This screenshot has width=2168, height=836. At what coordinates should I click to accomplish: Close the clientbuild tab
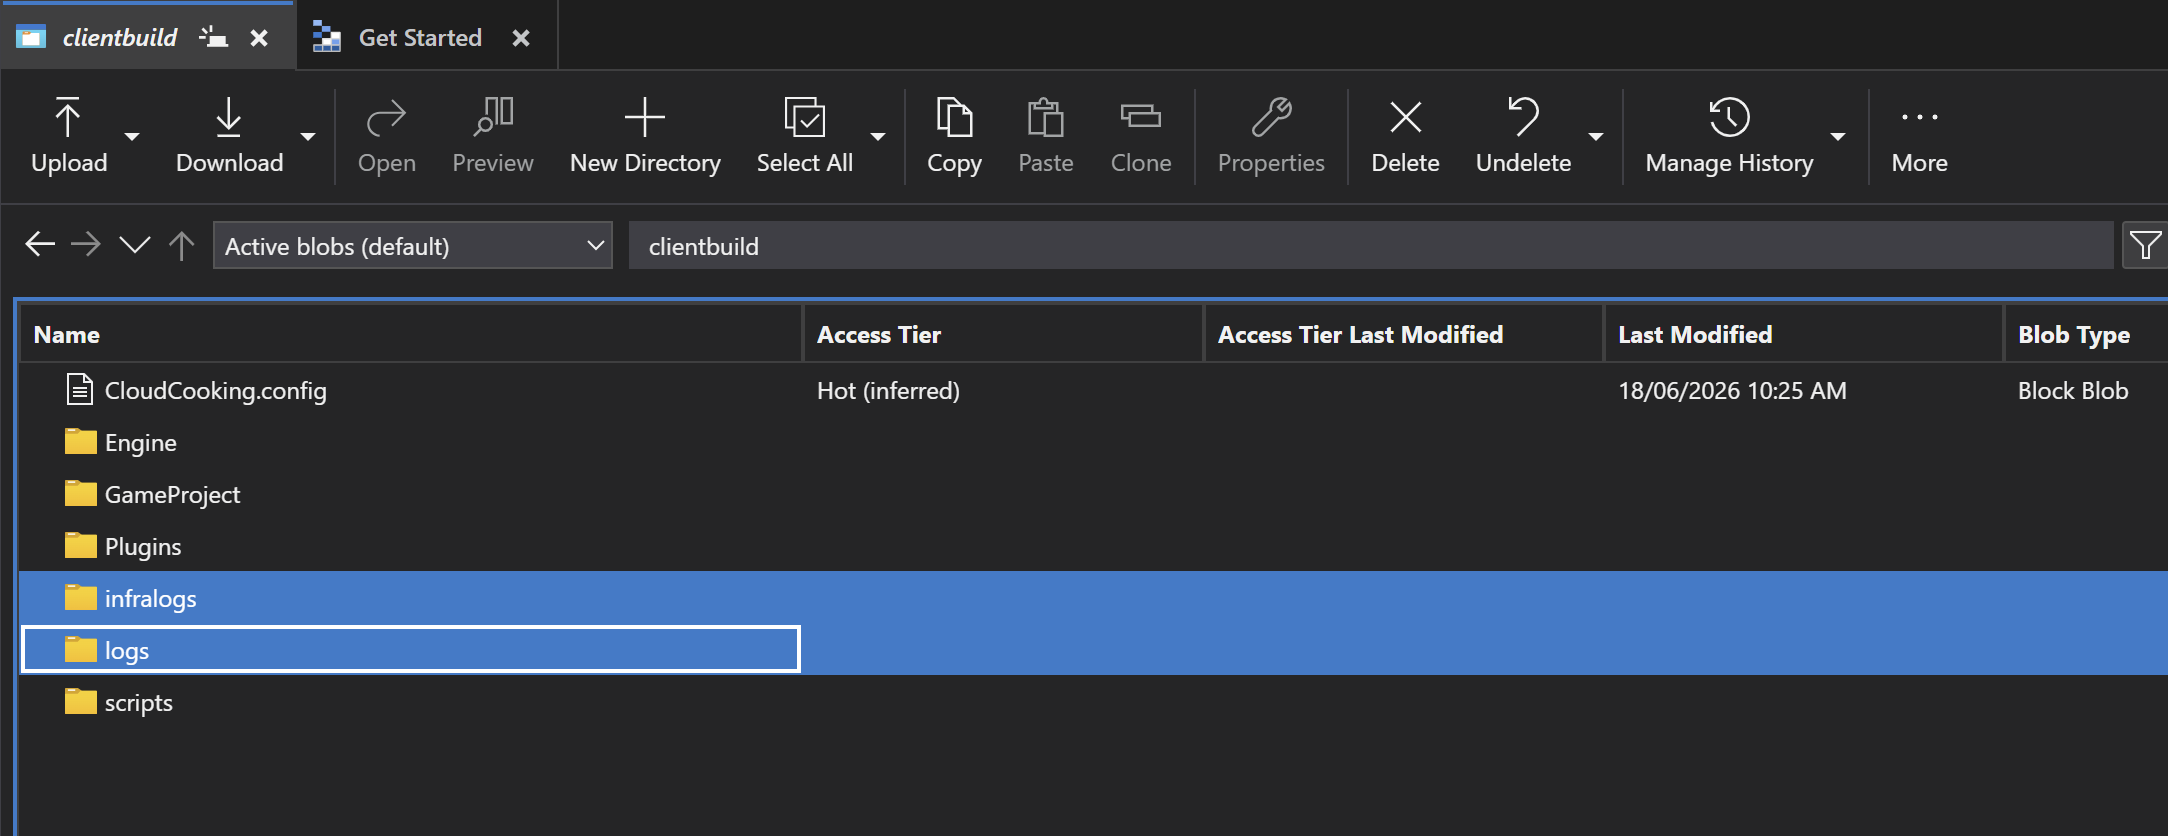pos(259,38)
